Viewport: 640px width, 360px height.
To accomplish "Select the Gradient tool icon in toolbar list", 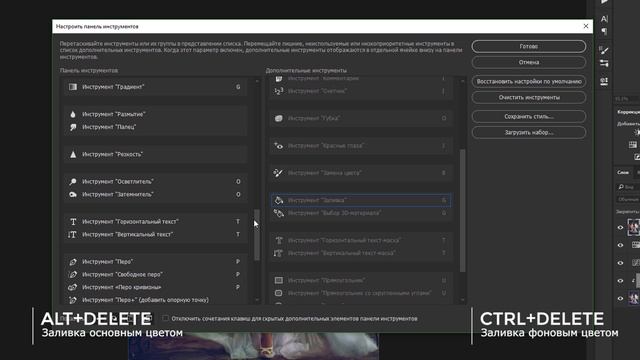I will (x=73, y=87).
